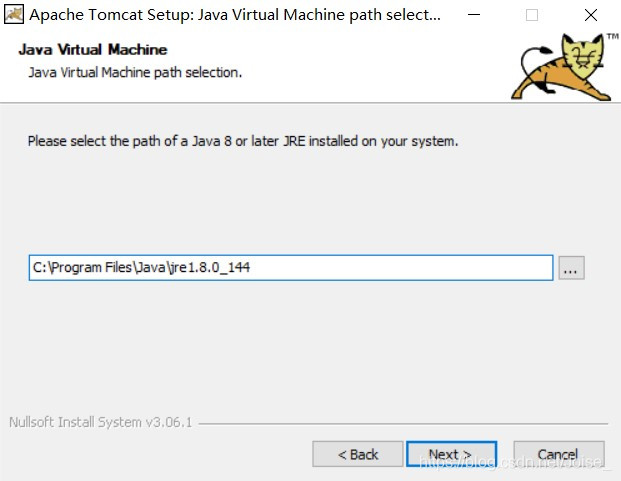Open the folder browser with the '...' button
This screenshot has height=481, width=621.
point(571,268)
